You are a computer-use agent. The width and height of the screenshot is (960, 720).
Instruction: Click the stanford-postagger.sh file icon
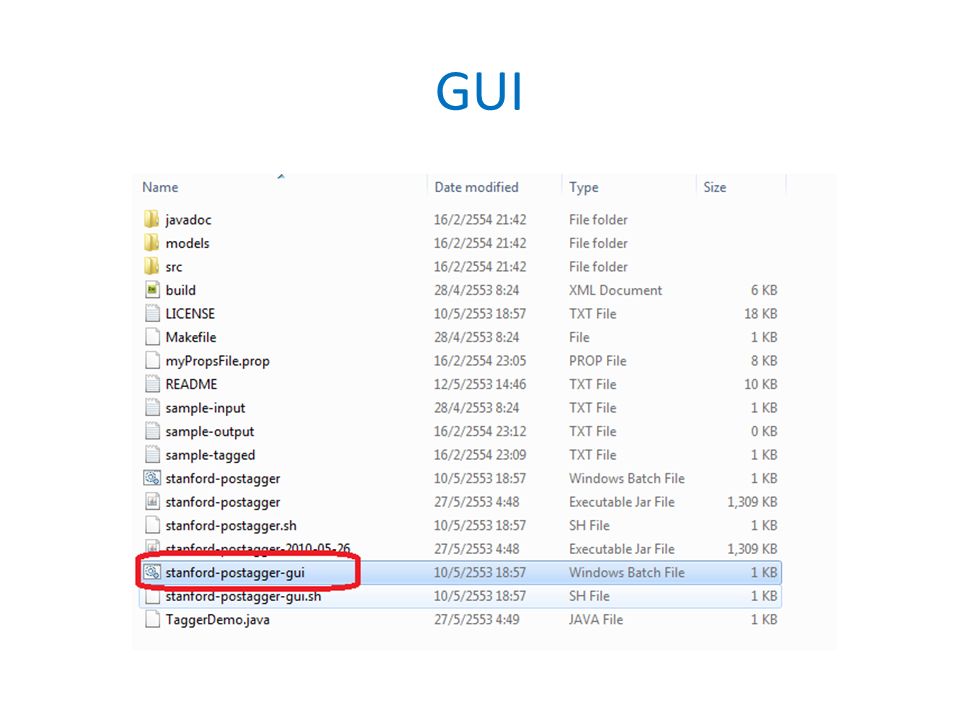[x=152, y=525]
